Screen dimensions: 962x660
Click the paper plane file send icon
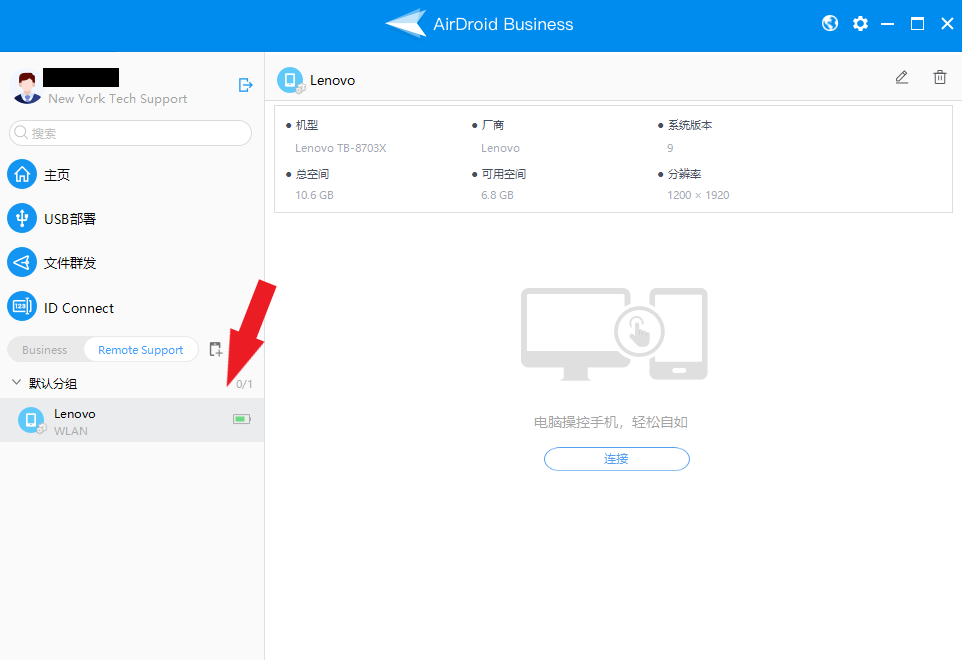point(22,263)
